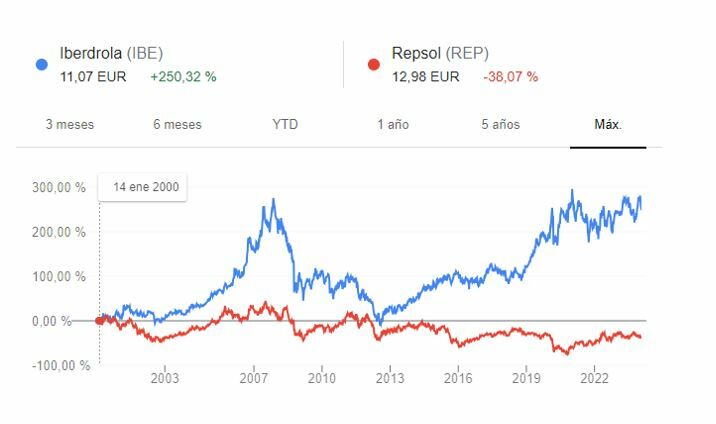Click the 2013 label on the time axis
This screenshot has height=424, width=716.
390,378
